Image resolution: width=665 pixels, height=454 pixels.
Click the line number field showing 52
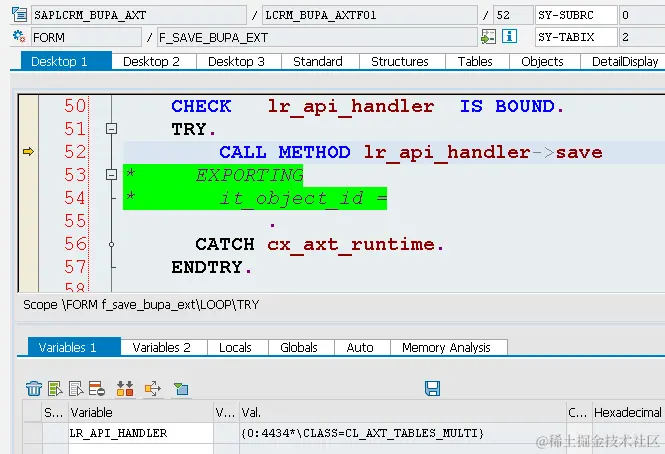pos(513,15)
